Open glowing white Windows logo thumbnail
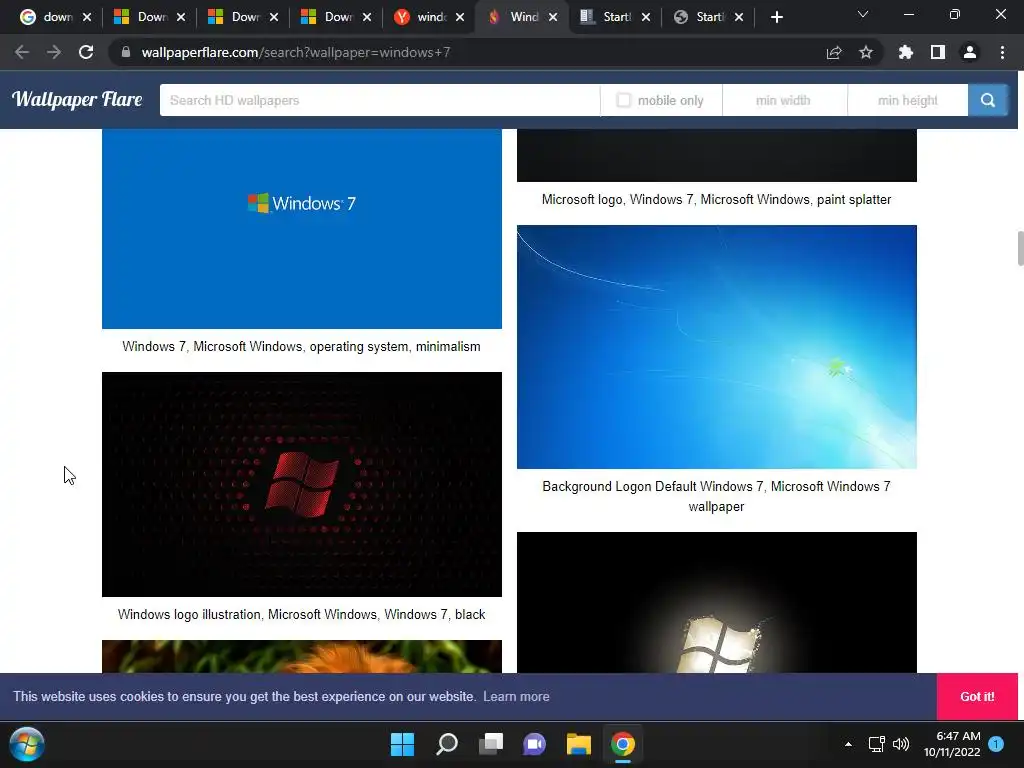 (x=716, y=602)
